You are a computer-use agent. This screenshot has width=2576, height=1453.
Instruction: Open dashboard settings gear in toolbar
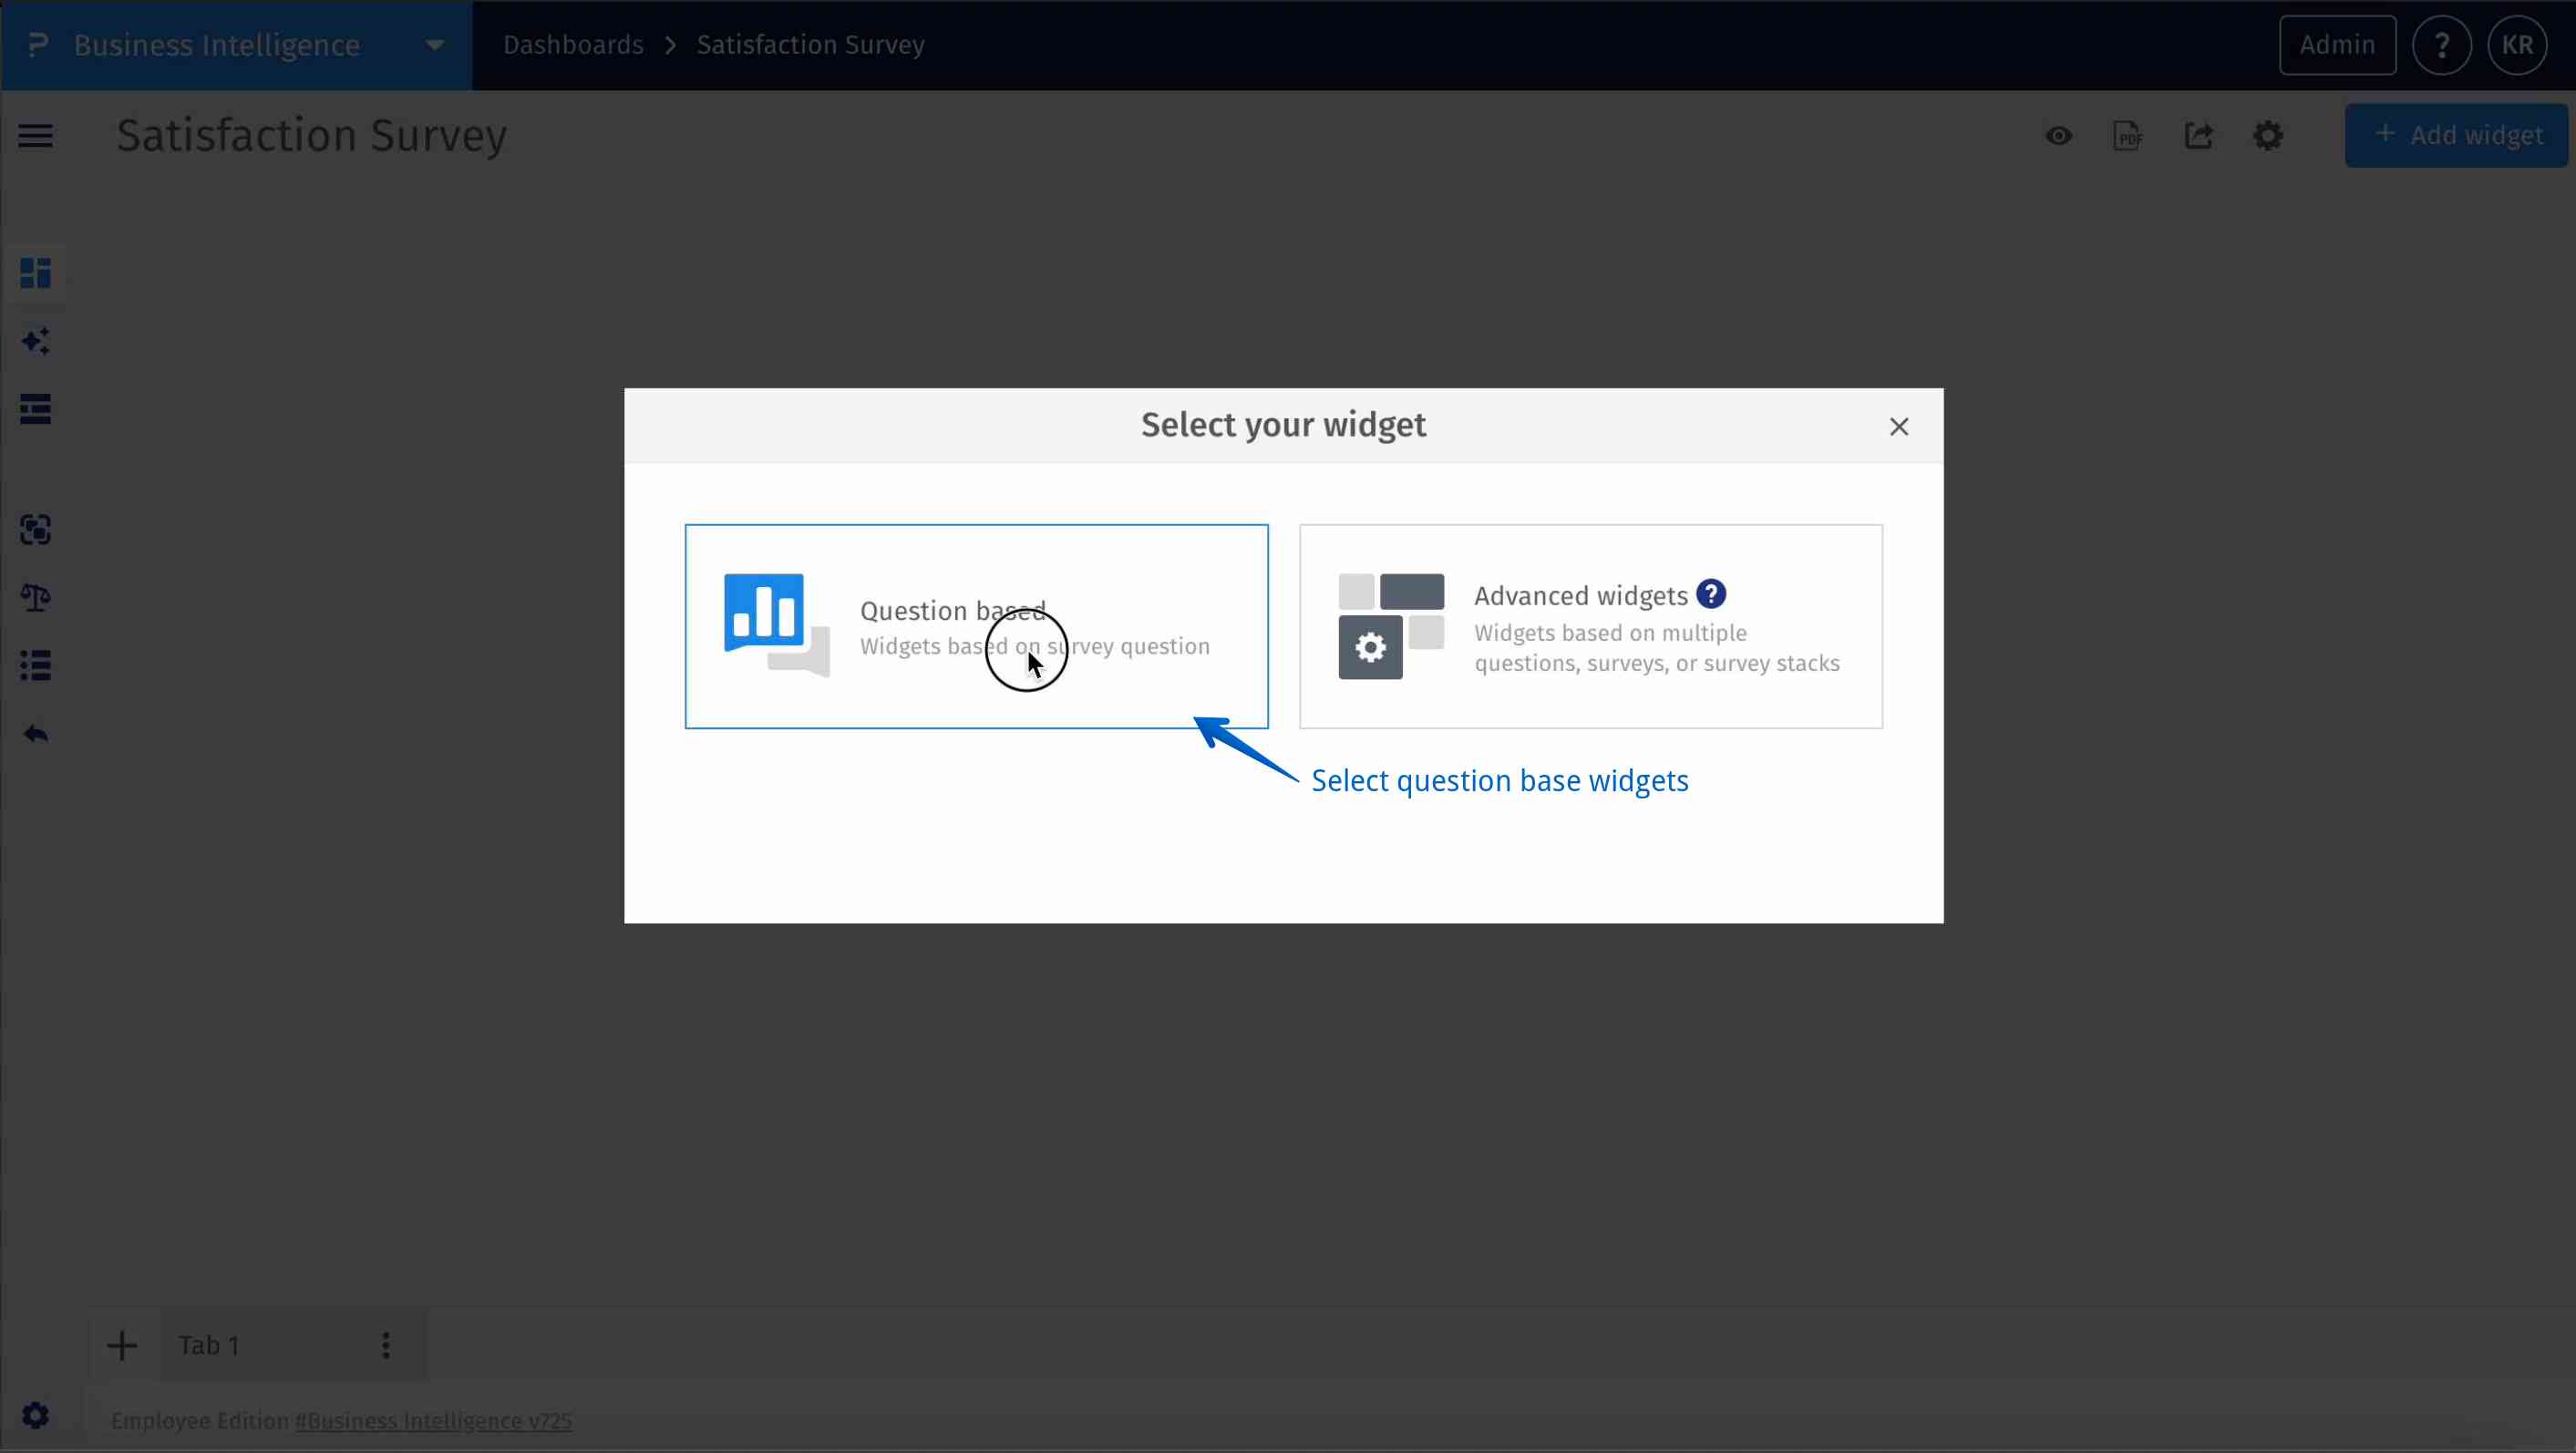(2267, 136)
